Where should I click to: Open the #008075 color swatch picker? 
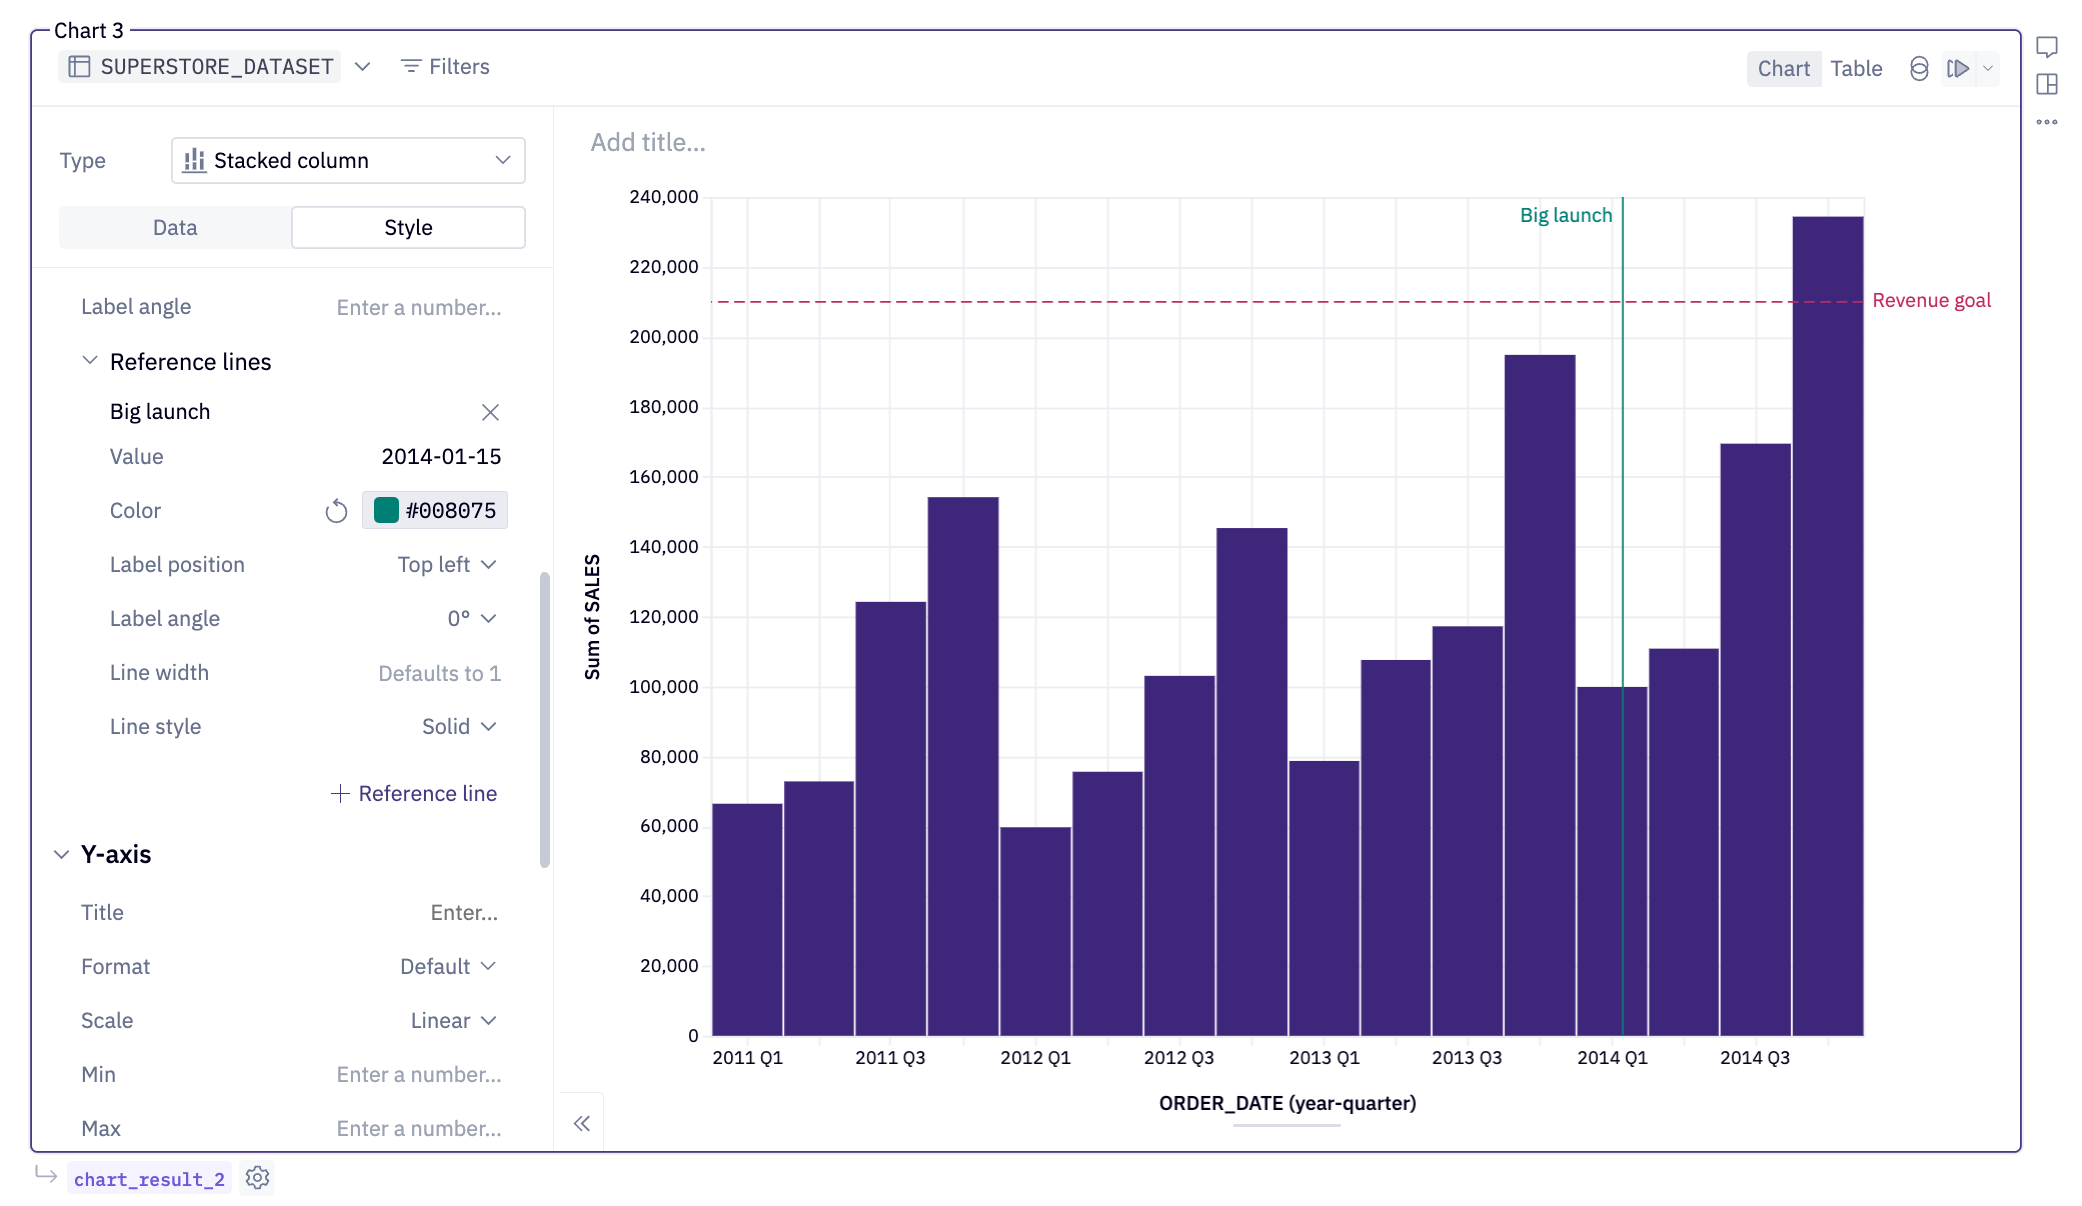pos(434,510)
